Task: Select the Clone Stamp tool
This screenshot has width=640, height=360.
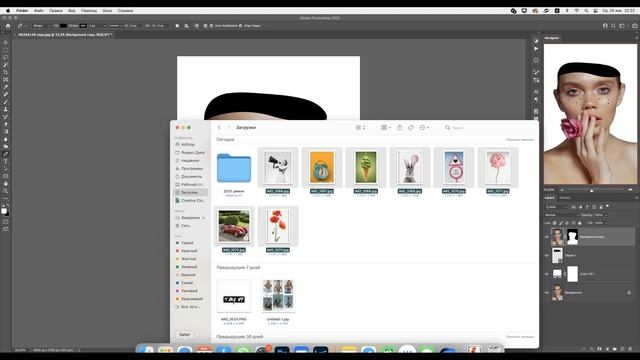Action: pos(6,109)
